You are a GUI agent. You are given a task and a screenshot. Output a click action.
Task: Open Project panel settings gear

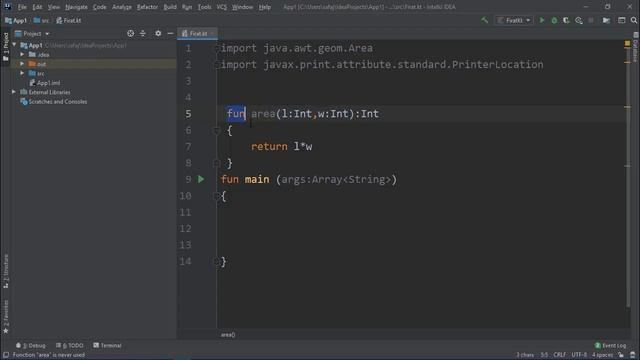(158, 33)
